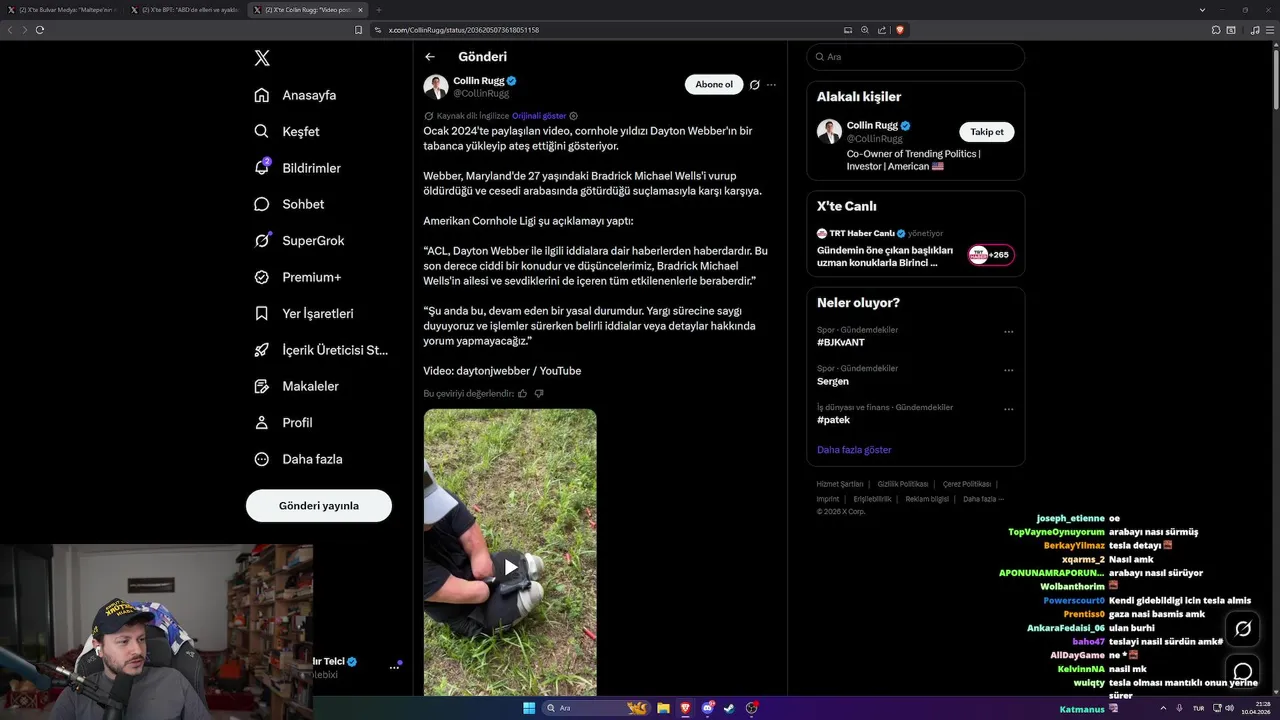Open the Brave main menu
Image resolution: width=1280 pixels, height=720 pixels.
(1271, 30)
